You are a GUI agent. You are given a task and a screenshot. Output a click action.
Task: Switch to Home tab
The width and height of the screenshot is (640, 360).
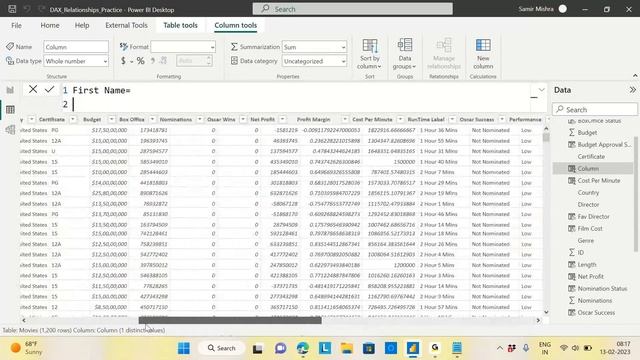tap(50, 25)
